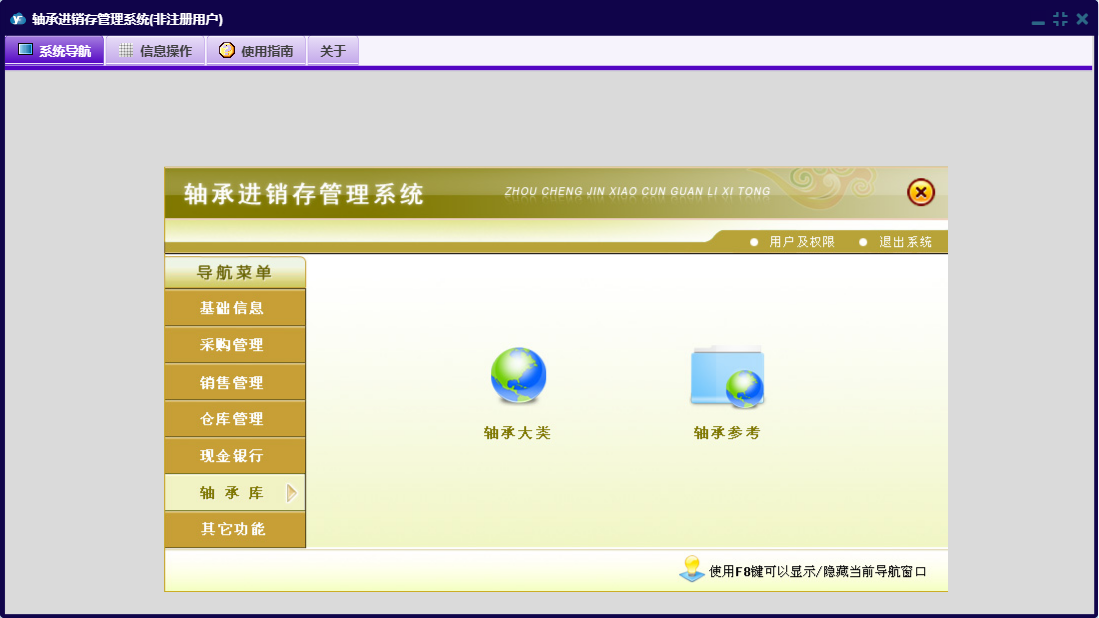Select 现金银行 in navigation menu

coord(235,456)
